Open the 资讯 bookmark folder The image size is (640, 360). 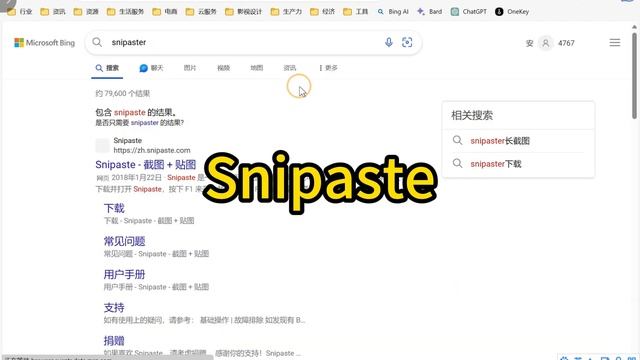tap(53, 12)
